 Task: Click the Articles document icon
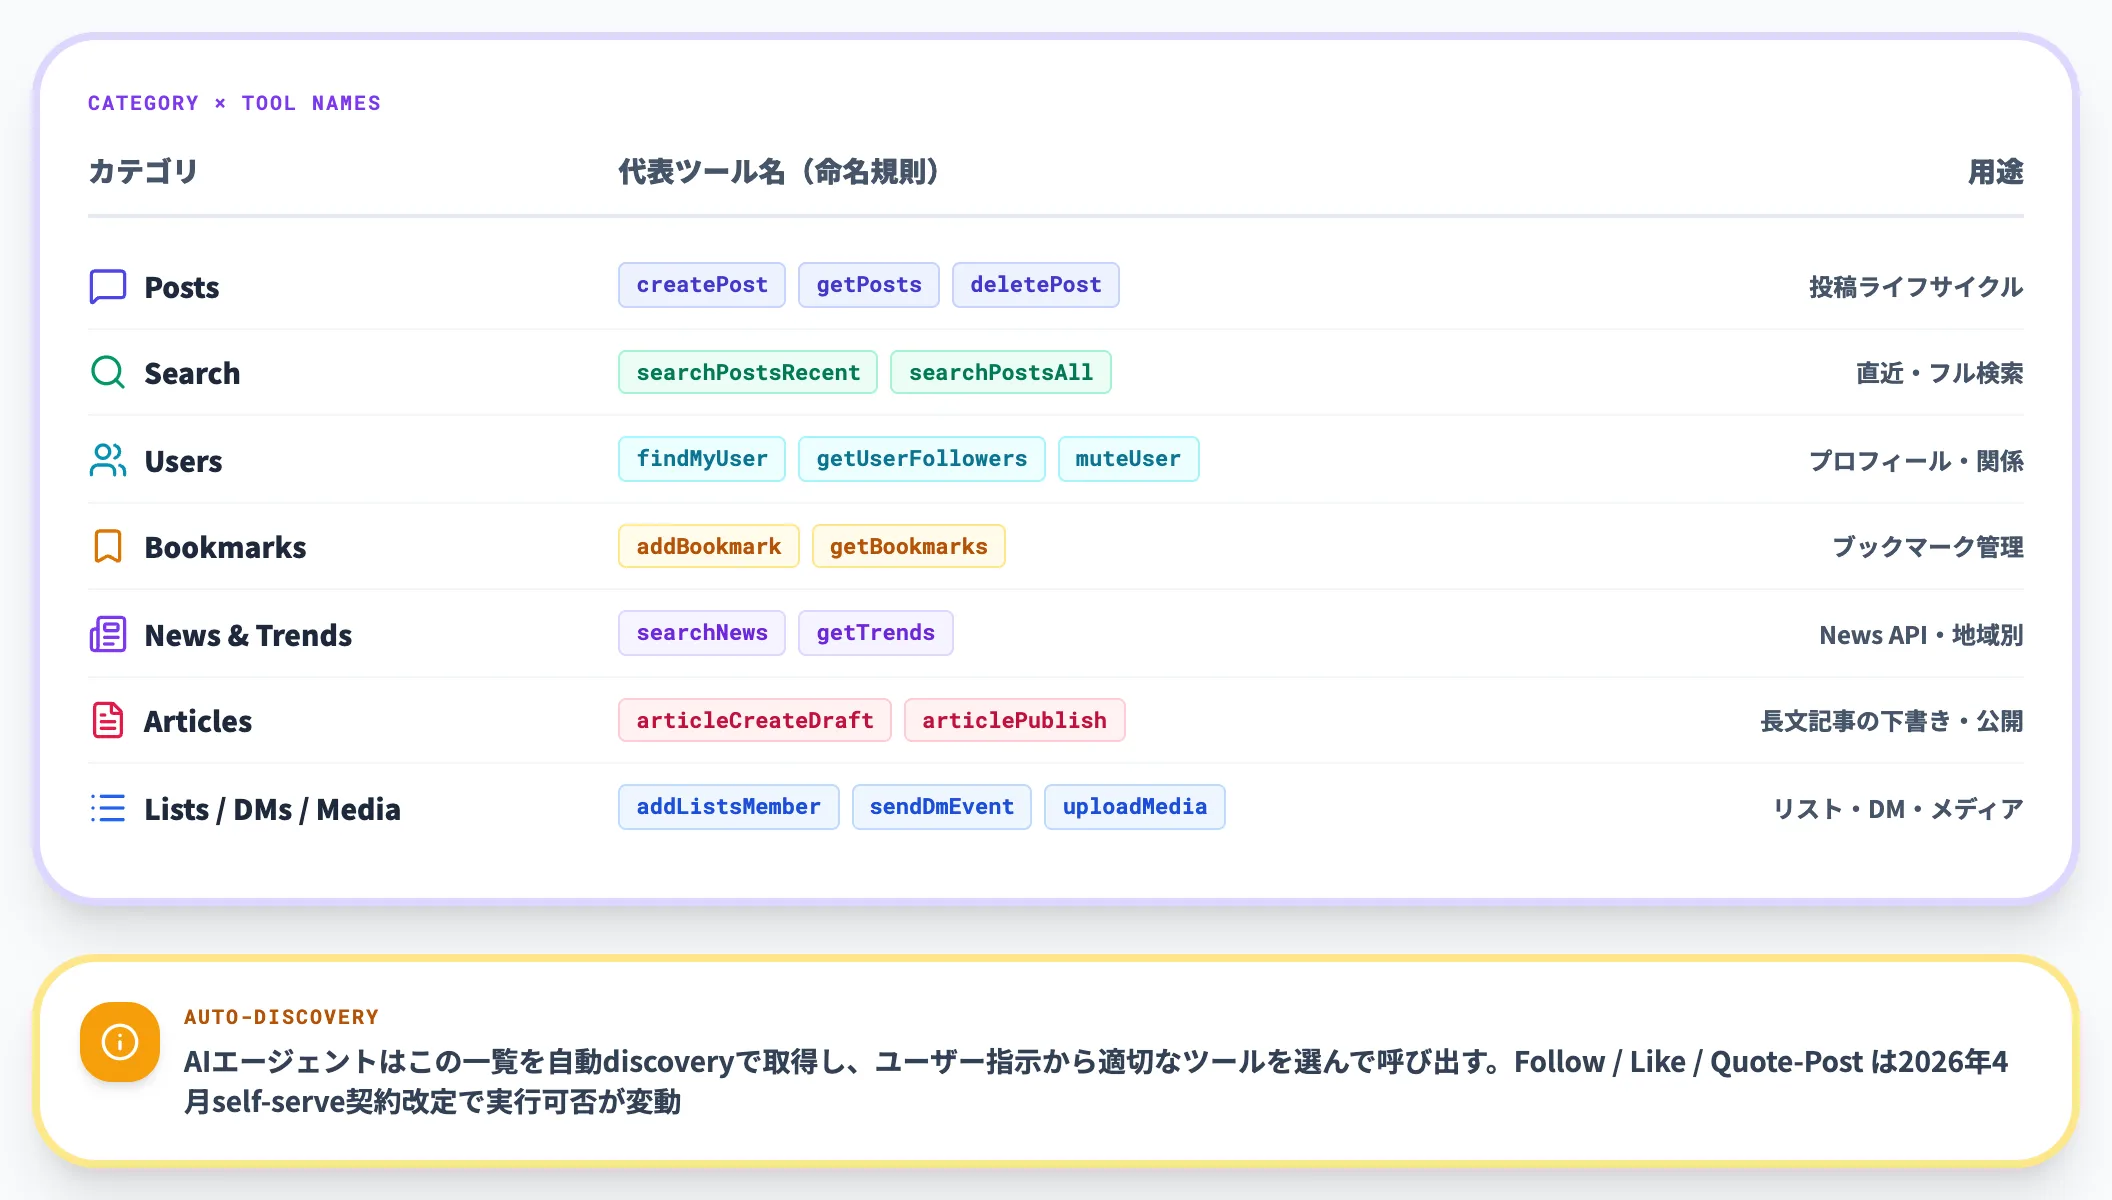click(x=108, y=720)
